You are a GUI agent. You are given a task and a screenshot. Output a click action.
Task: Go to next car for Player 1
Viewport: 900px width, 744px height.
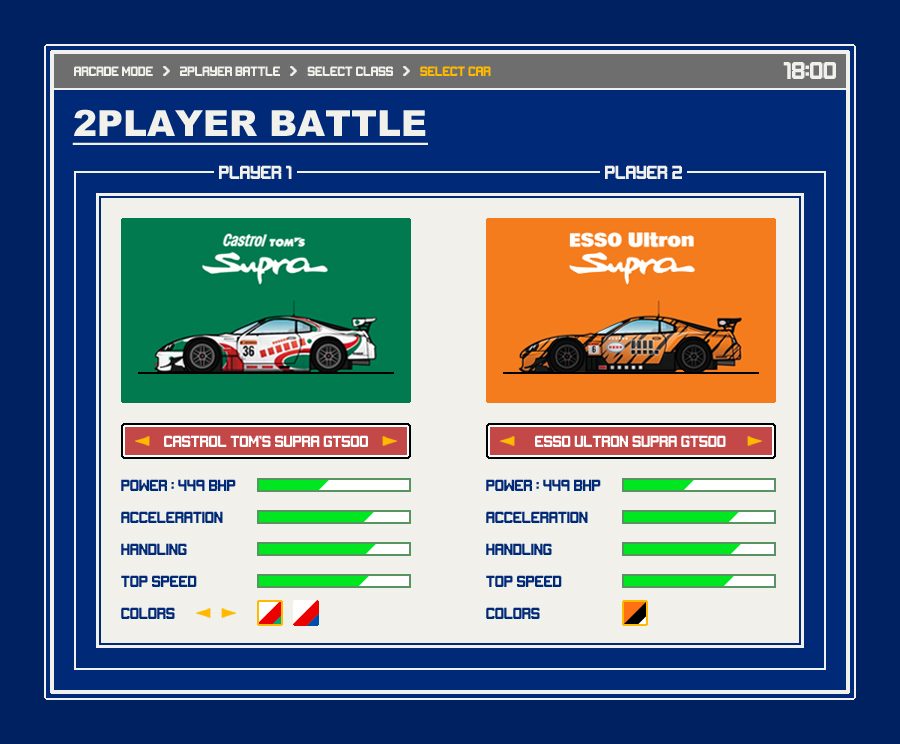[x=390, y=441]
